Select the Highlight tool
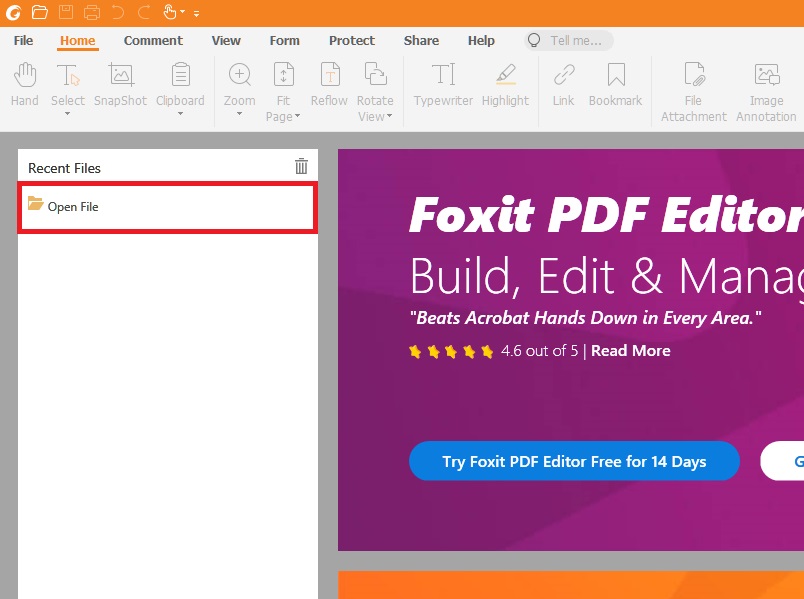804x599 pixels. click(505, 85)
